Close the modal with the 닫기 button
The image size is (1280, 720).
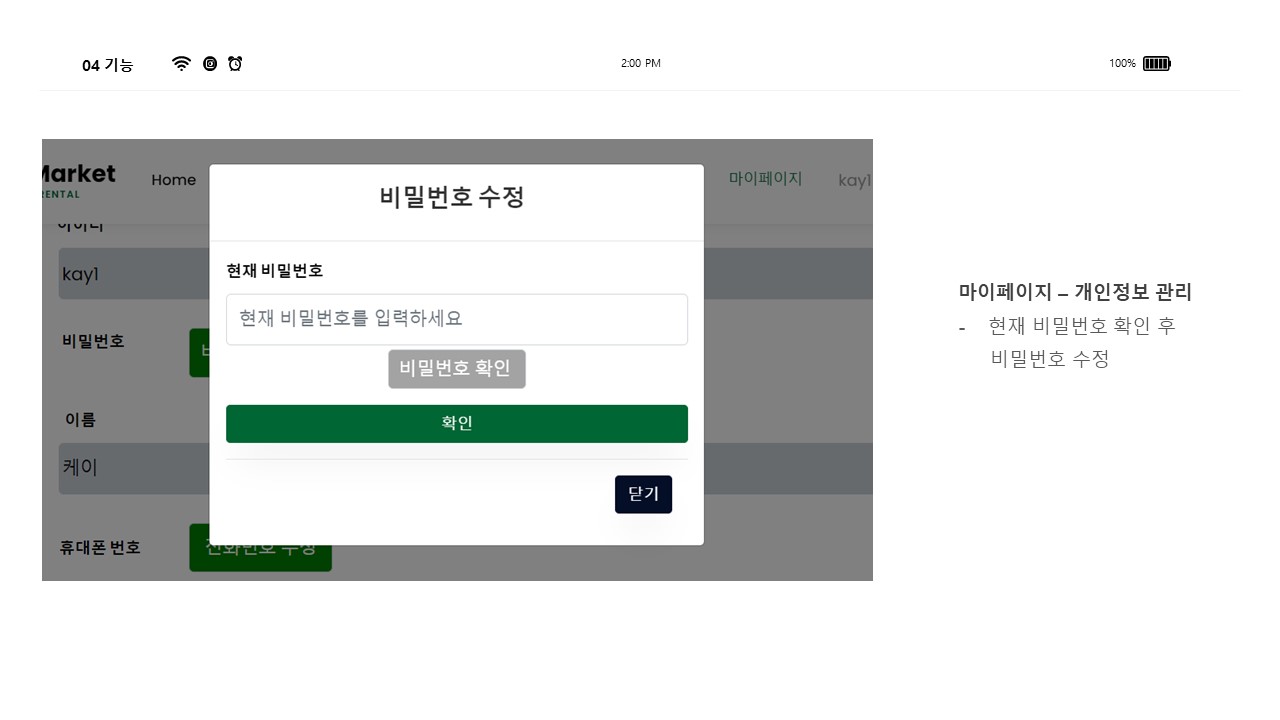(x=643, y=494)
